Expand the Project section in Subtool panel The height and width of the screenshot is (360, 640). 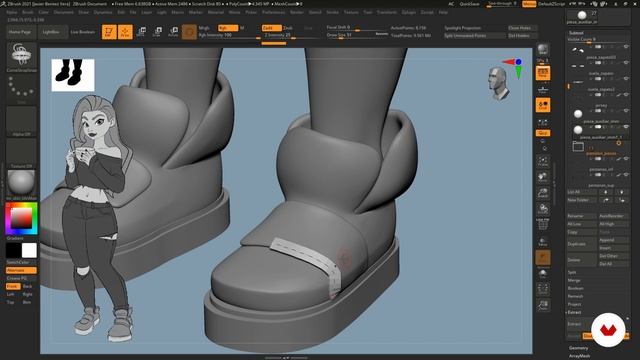click(574, 304)
